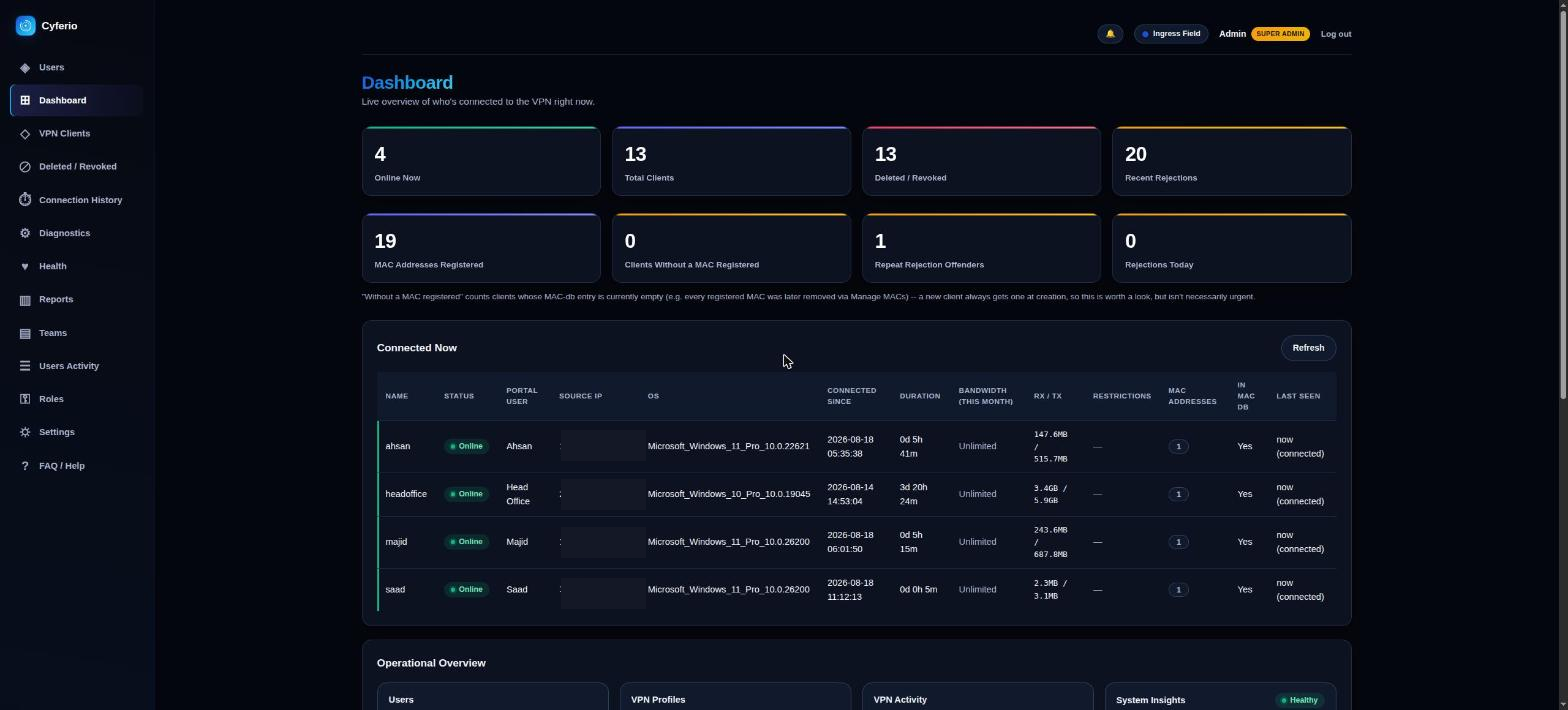
Task: Click the Roles icon in sidebar
Action: pyautogui.click(x=25, y=399)
